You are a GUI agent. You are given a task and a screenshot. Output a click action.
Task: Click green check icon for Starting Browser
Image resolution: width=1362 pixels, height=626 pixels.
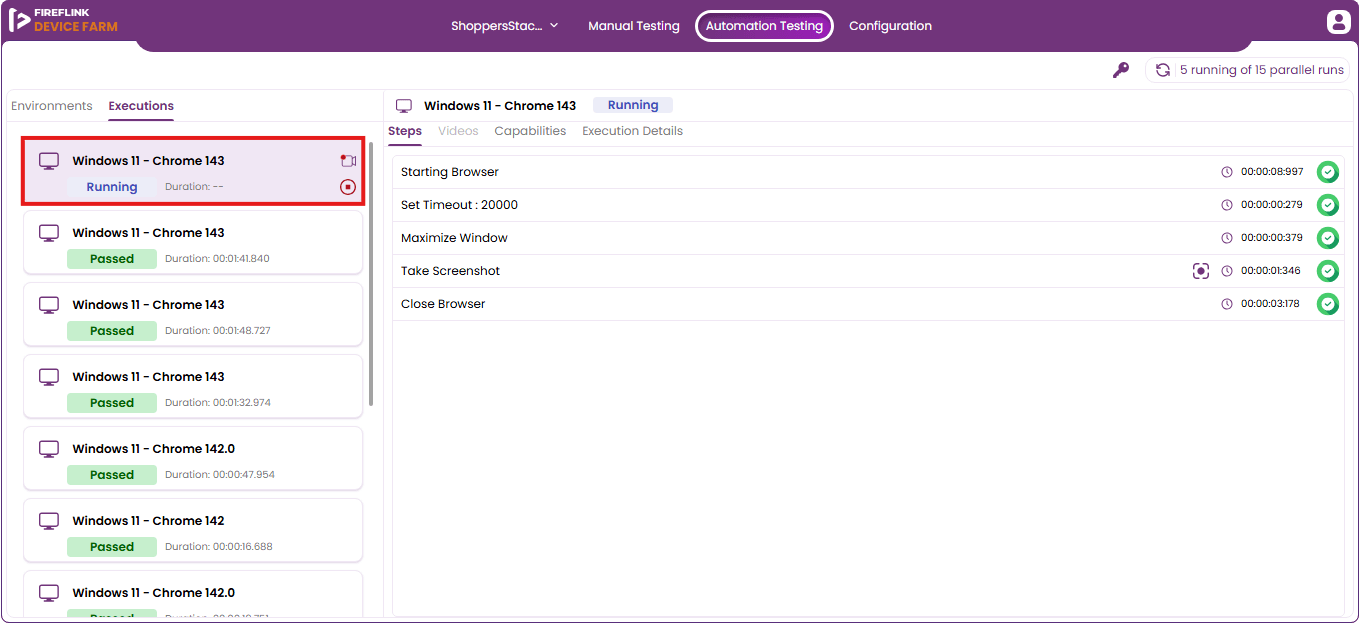(1327, 172)
